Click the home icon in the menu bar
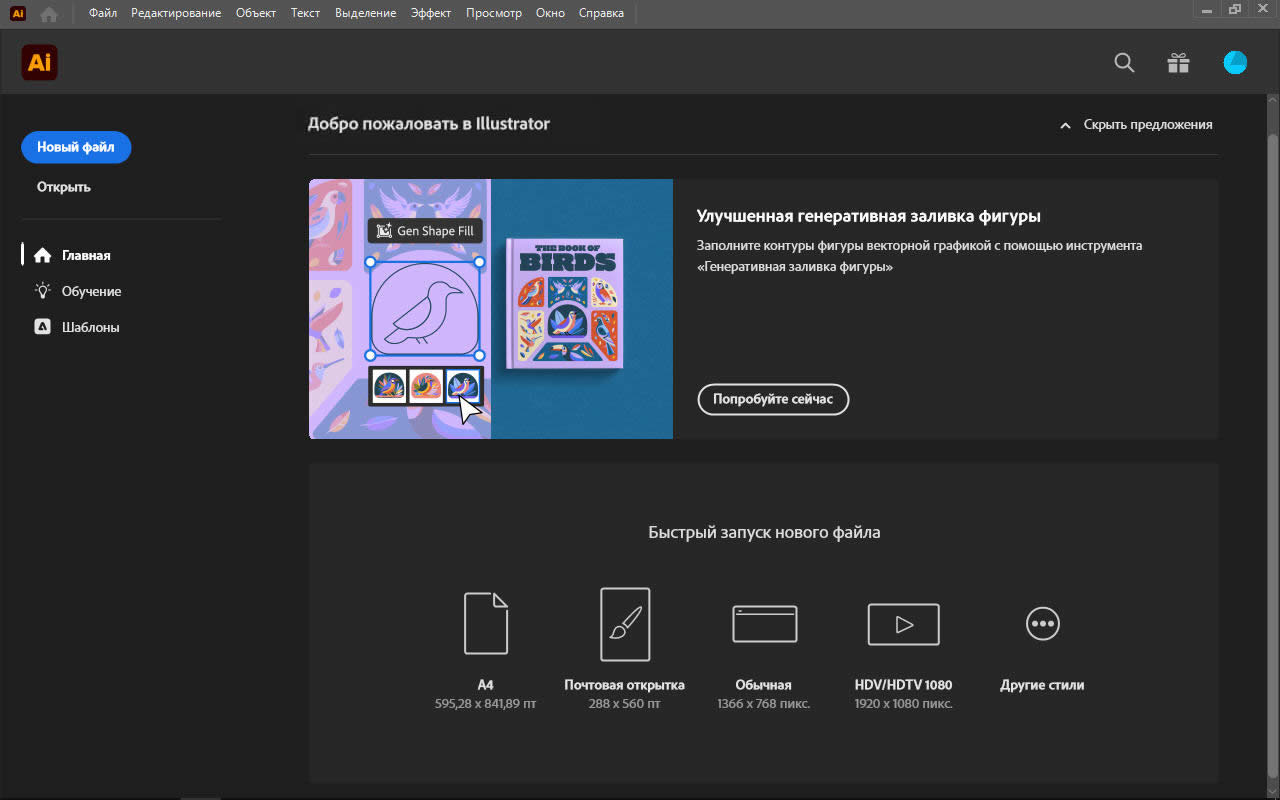This screenshot has width=1280, height=800. (48, 14)
